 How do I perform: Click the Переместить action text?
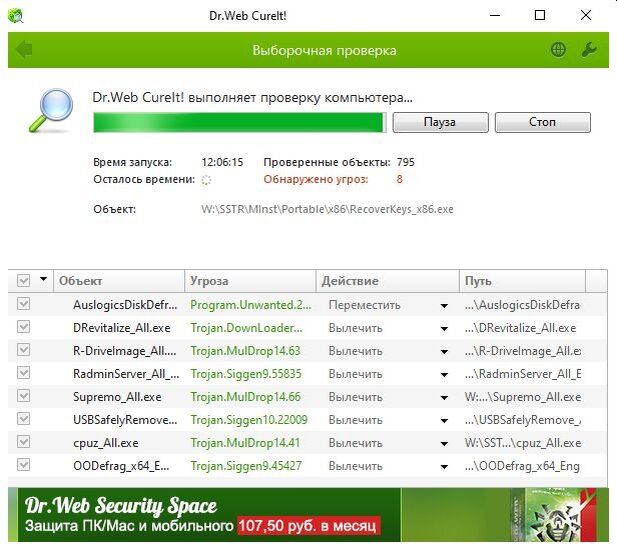364,305
